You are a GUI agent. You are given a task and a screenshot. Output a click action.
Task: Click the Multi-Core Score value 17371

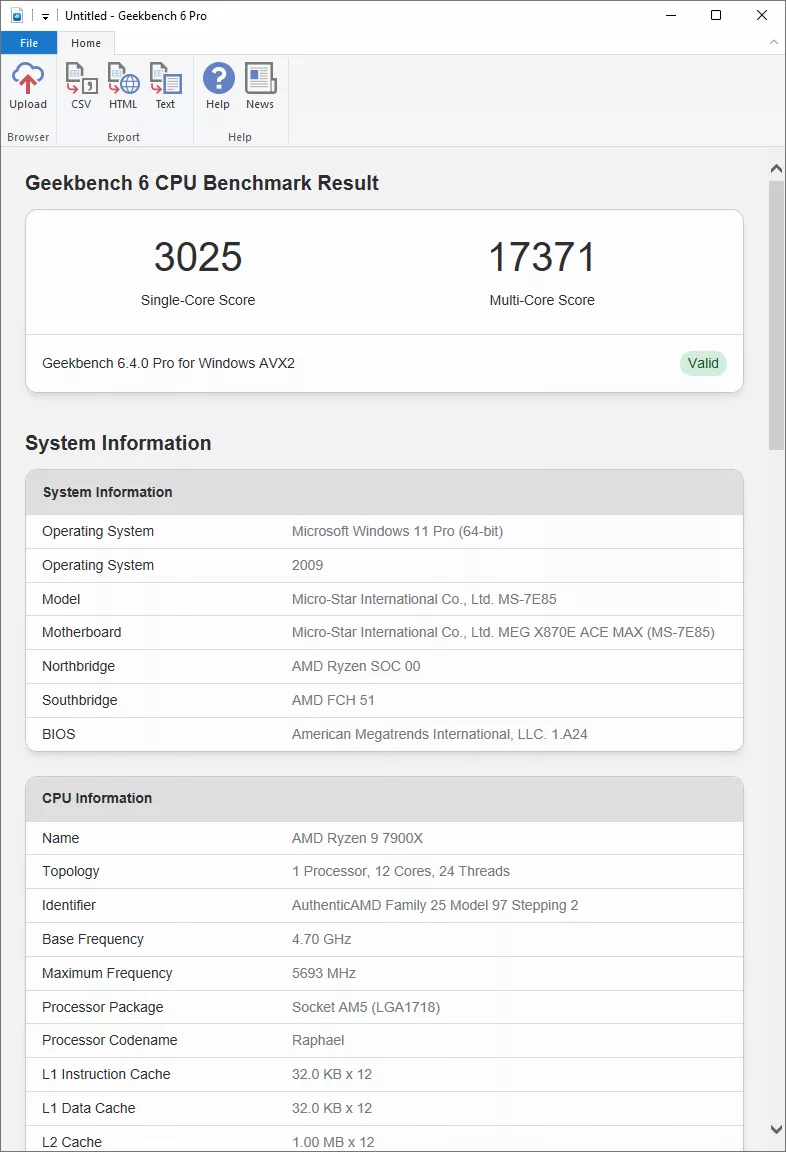[x=542, y=258]
